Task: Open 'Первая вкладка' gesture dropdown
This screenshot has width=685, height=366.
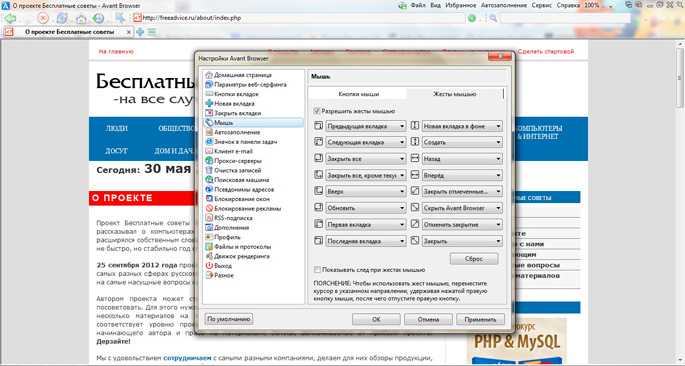Action: point(366,225)
